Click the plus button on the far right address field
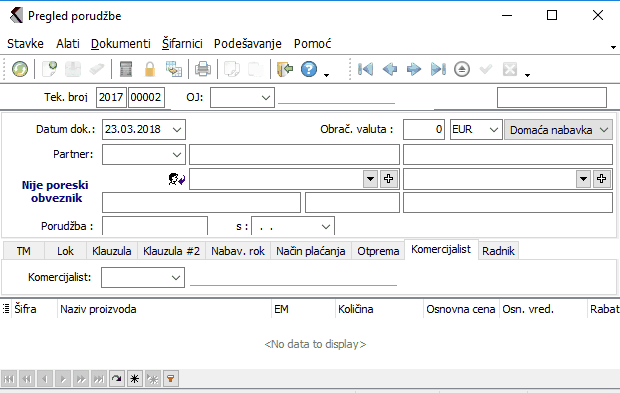Image resolution: width=620 pixels, height=393 pixels. [602, 179]
